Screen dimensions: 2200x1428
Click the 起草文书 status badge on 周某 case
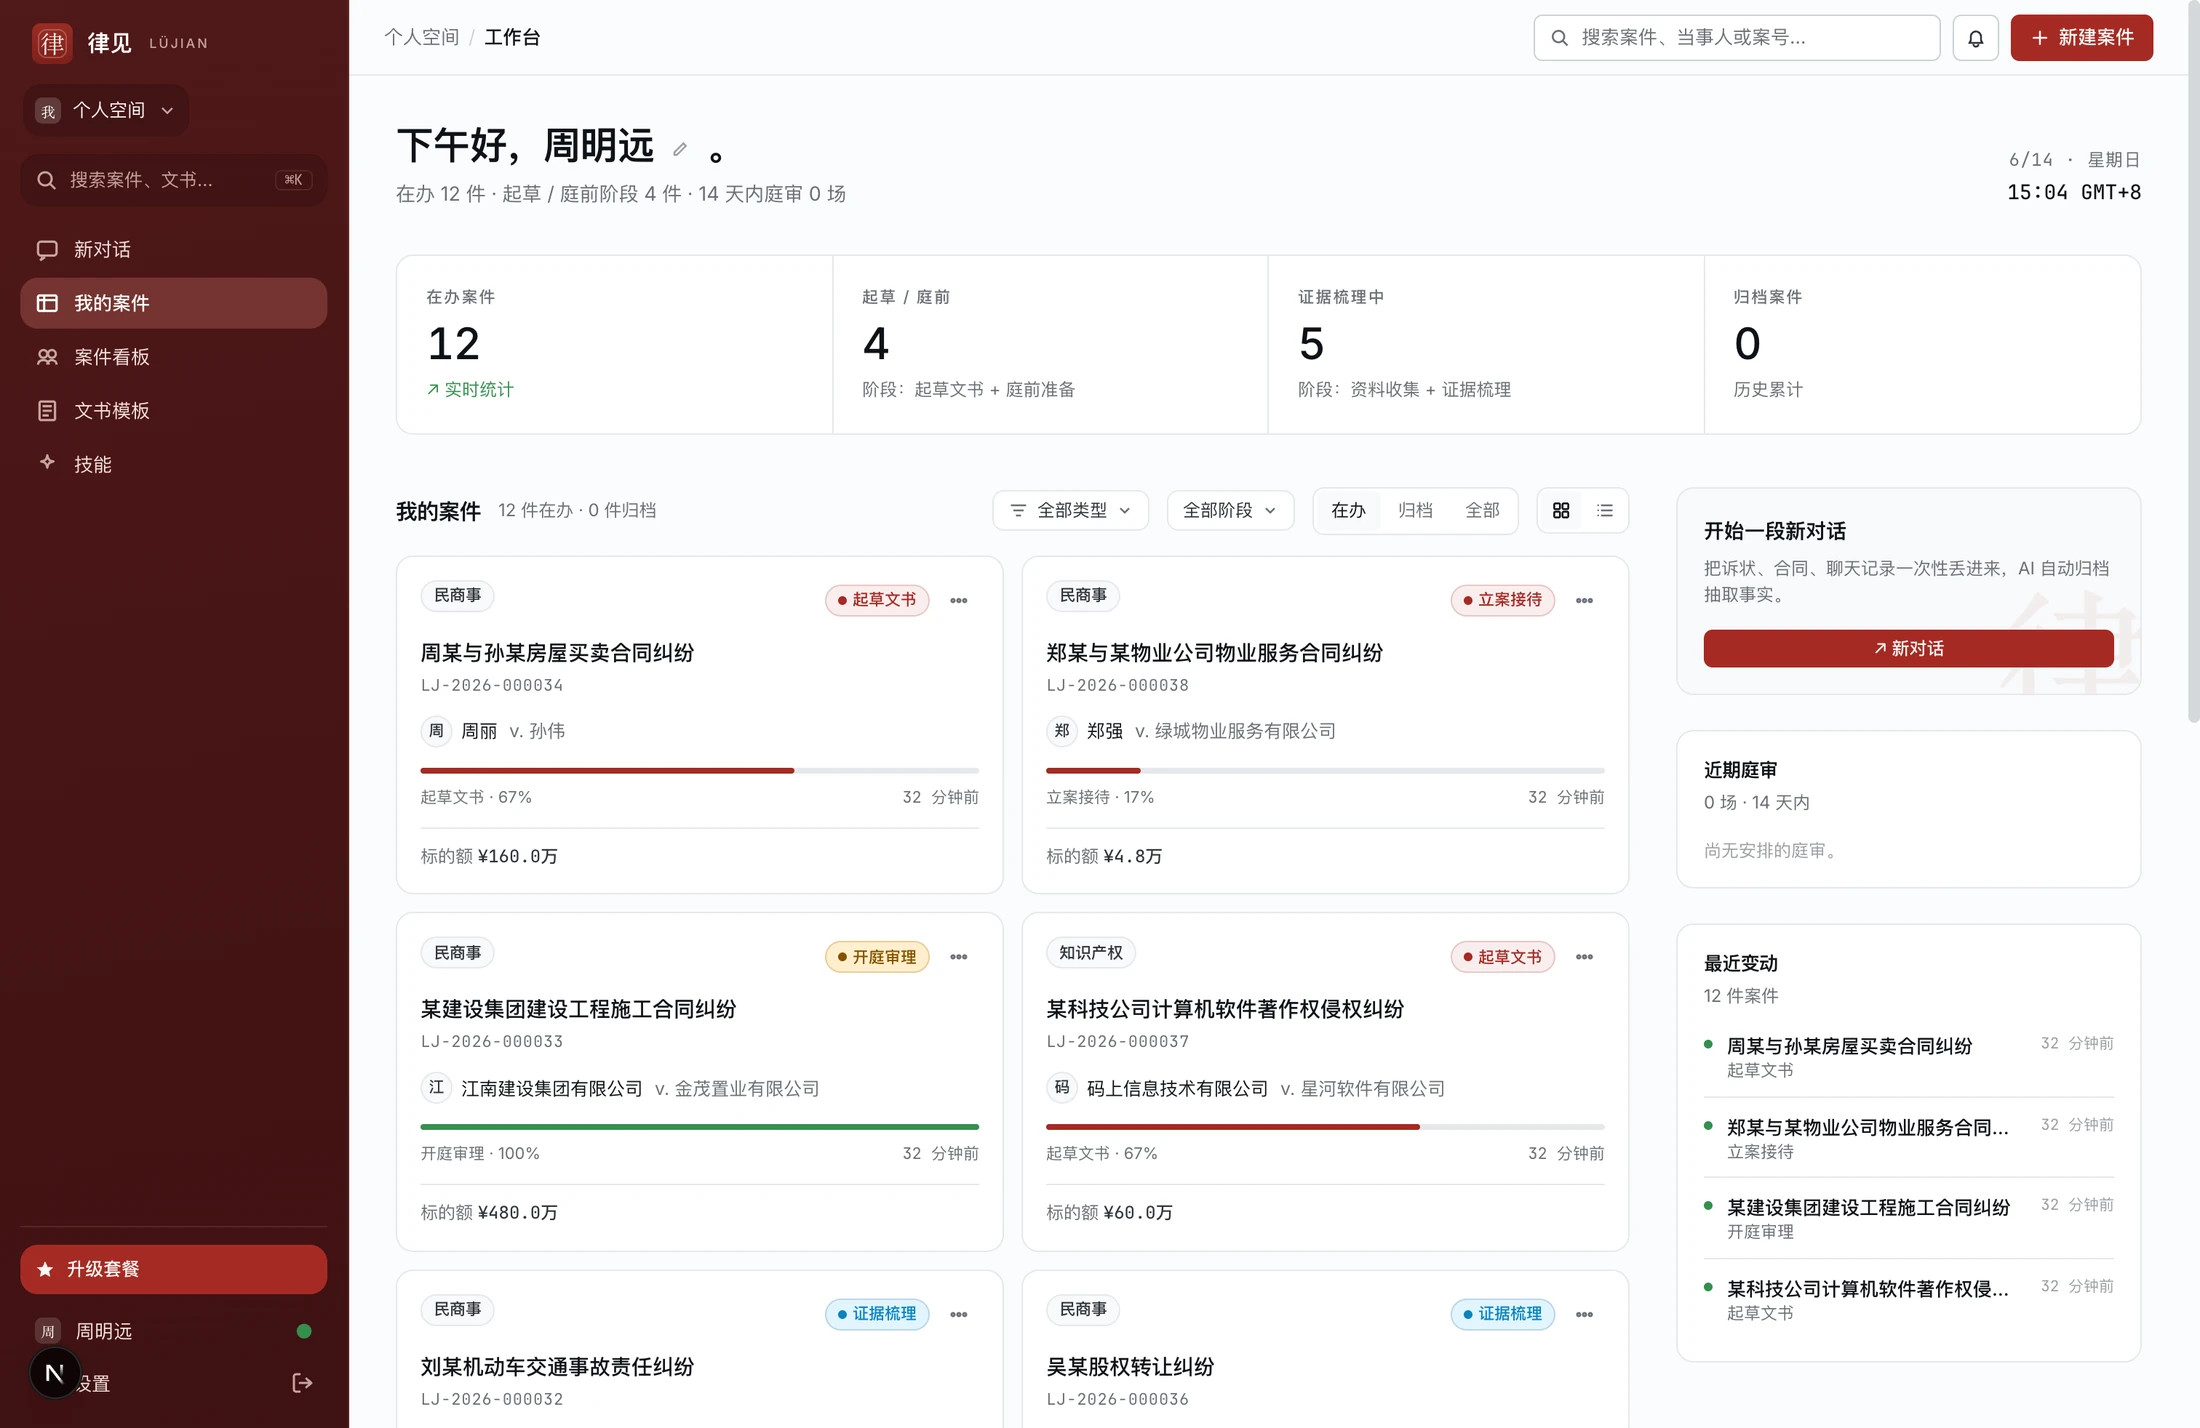coord(877,600)
